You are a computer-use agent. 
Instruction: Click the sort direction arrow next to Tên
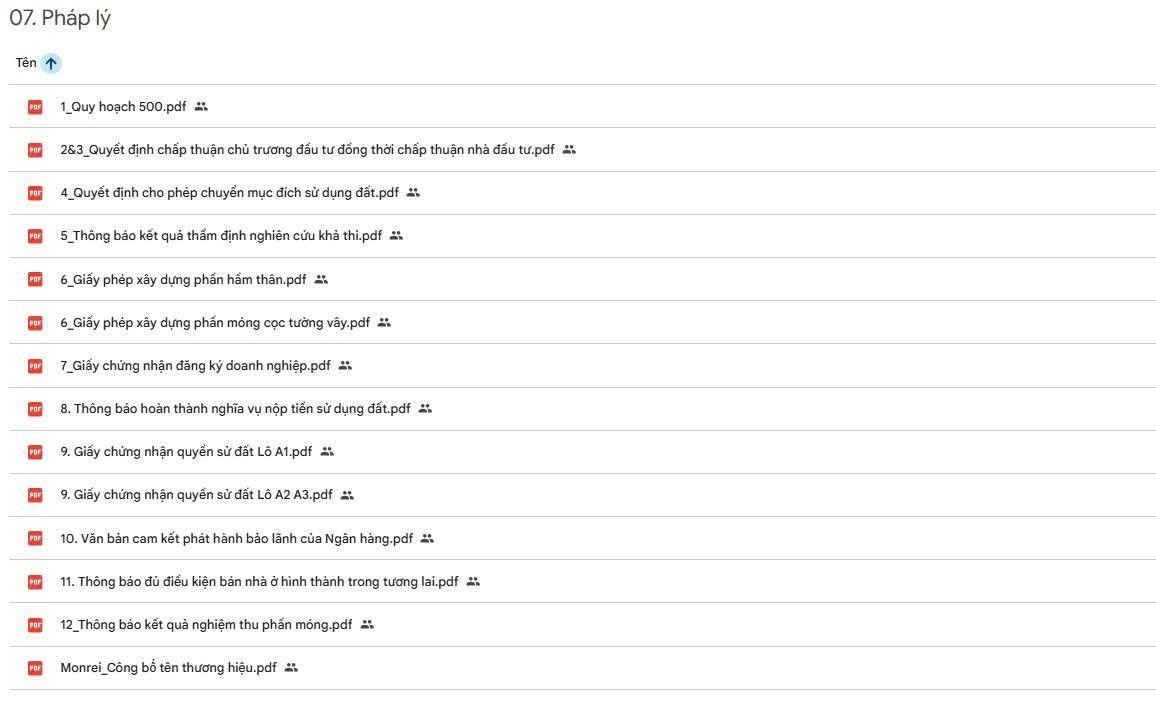click(51, 63)
